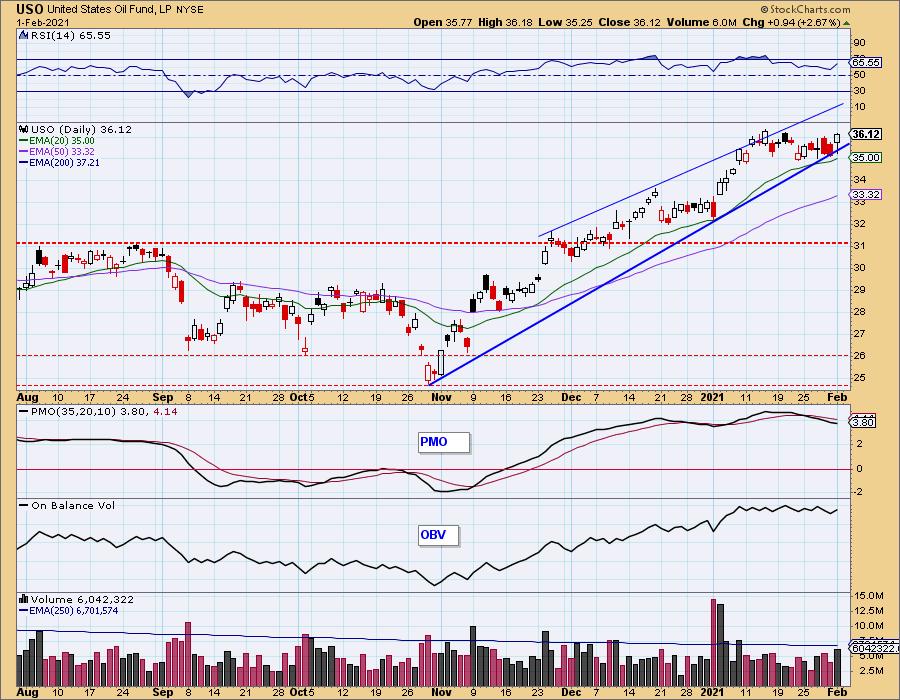Click the Sep label beneath the volume panel
This screenshot has height=700, width=900.
[x=163, y=692]
